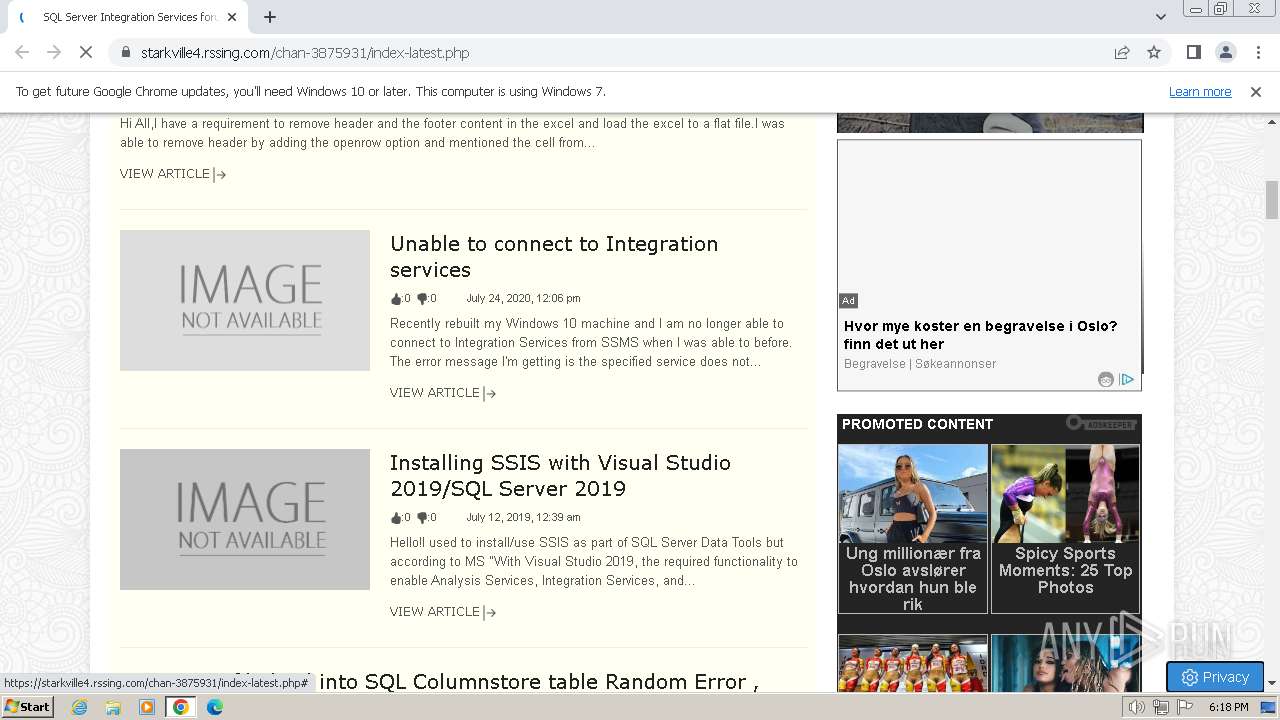Click the 'PROMOTED CONTENT' heading
Viewport: 1280px width, 720px height.
pyautogui.click(x=917, y=424)
